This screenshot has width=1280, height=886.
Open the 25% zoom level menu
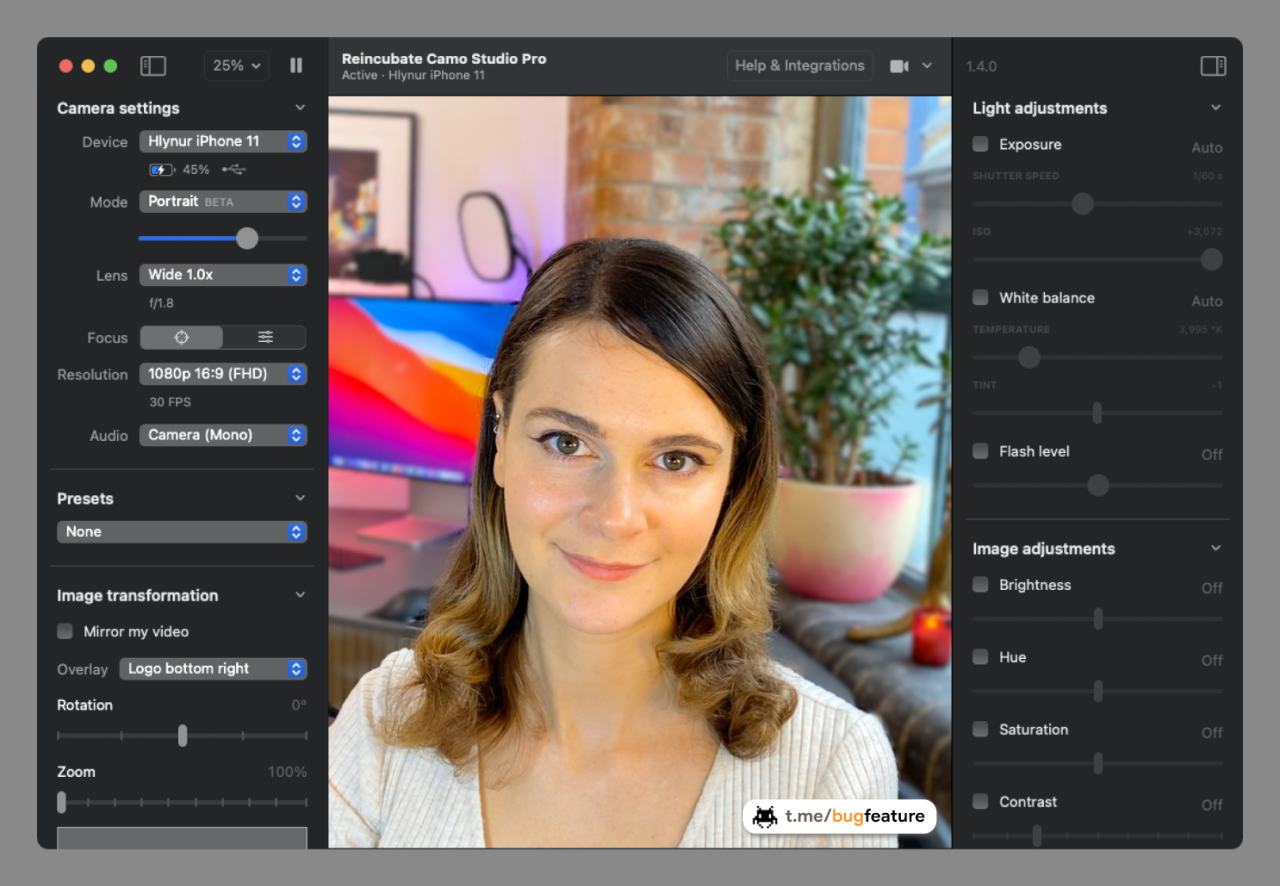click(x=236, y=66)
